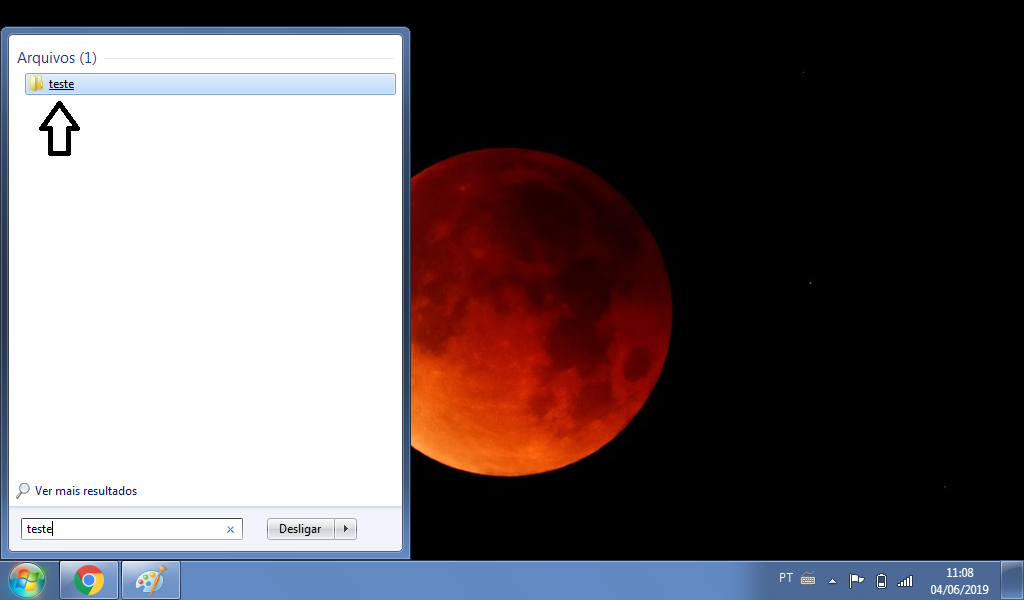Open the Action Center flag icon

tap(856, 580)
